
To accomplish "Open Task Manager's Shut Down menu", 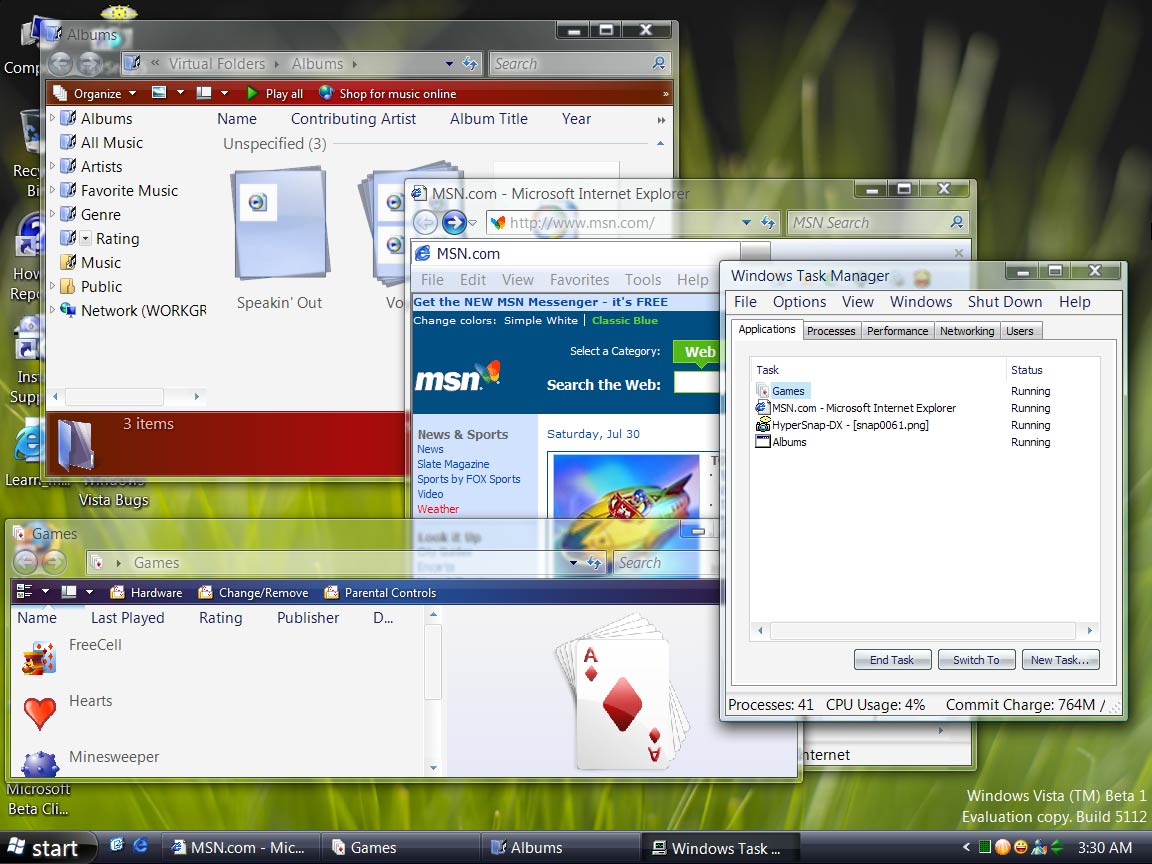I will pos(1004,301).
